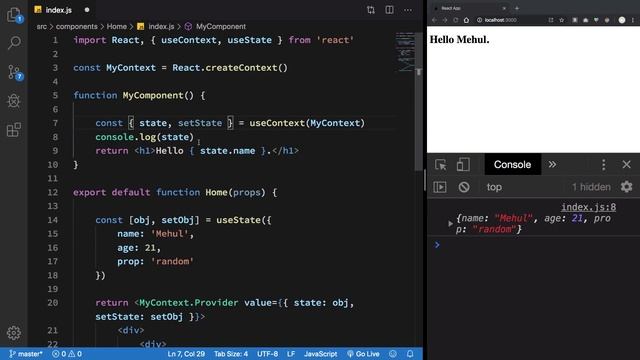Split the editor to the right
Image resolution: width=640 pixels, height=360 pixels.
point(389,10)
